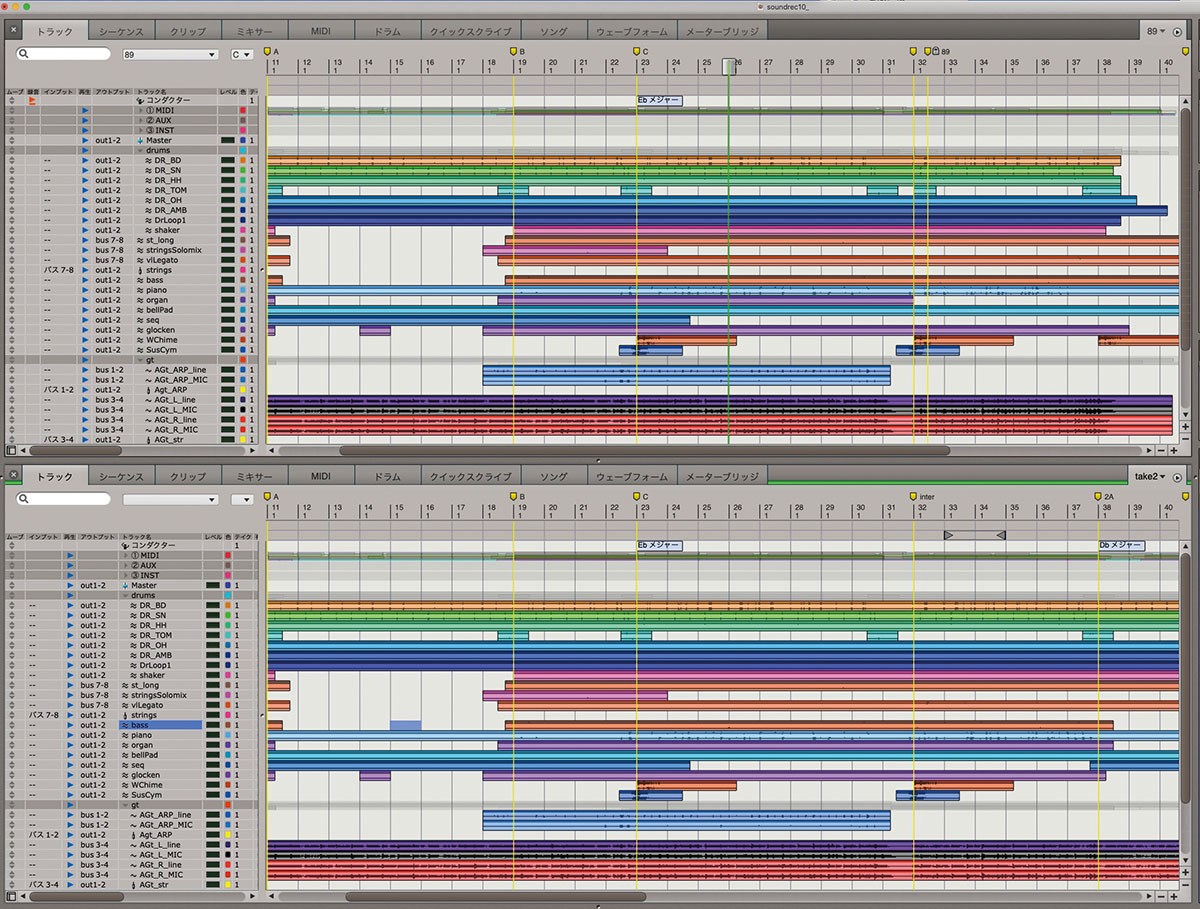Screen dimensions: 1200x909
Task: Toggle play-enable for DR_SN track in take2 window
Action: pos(70,616)
